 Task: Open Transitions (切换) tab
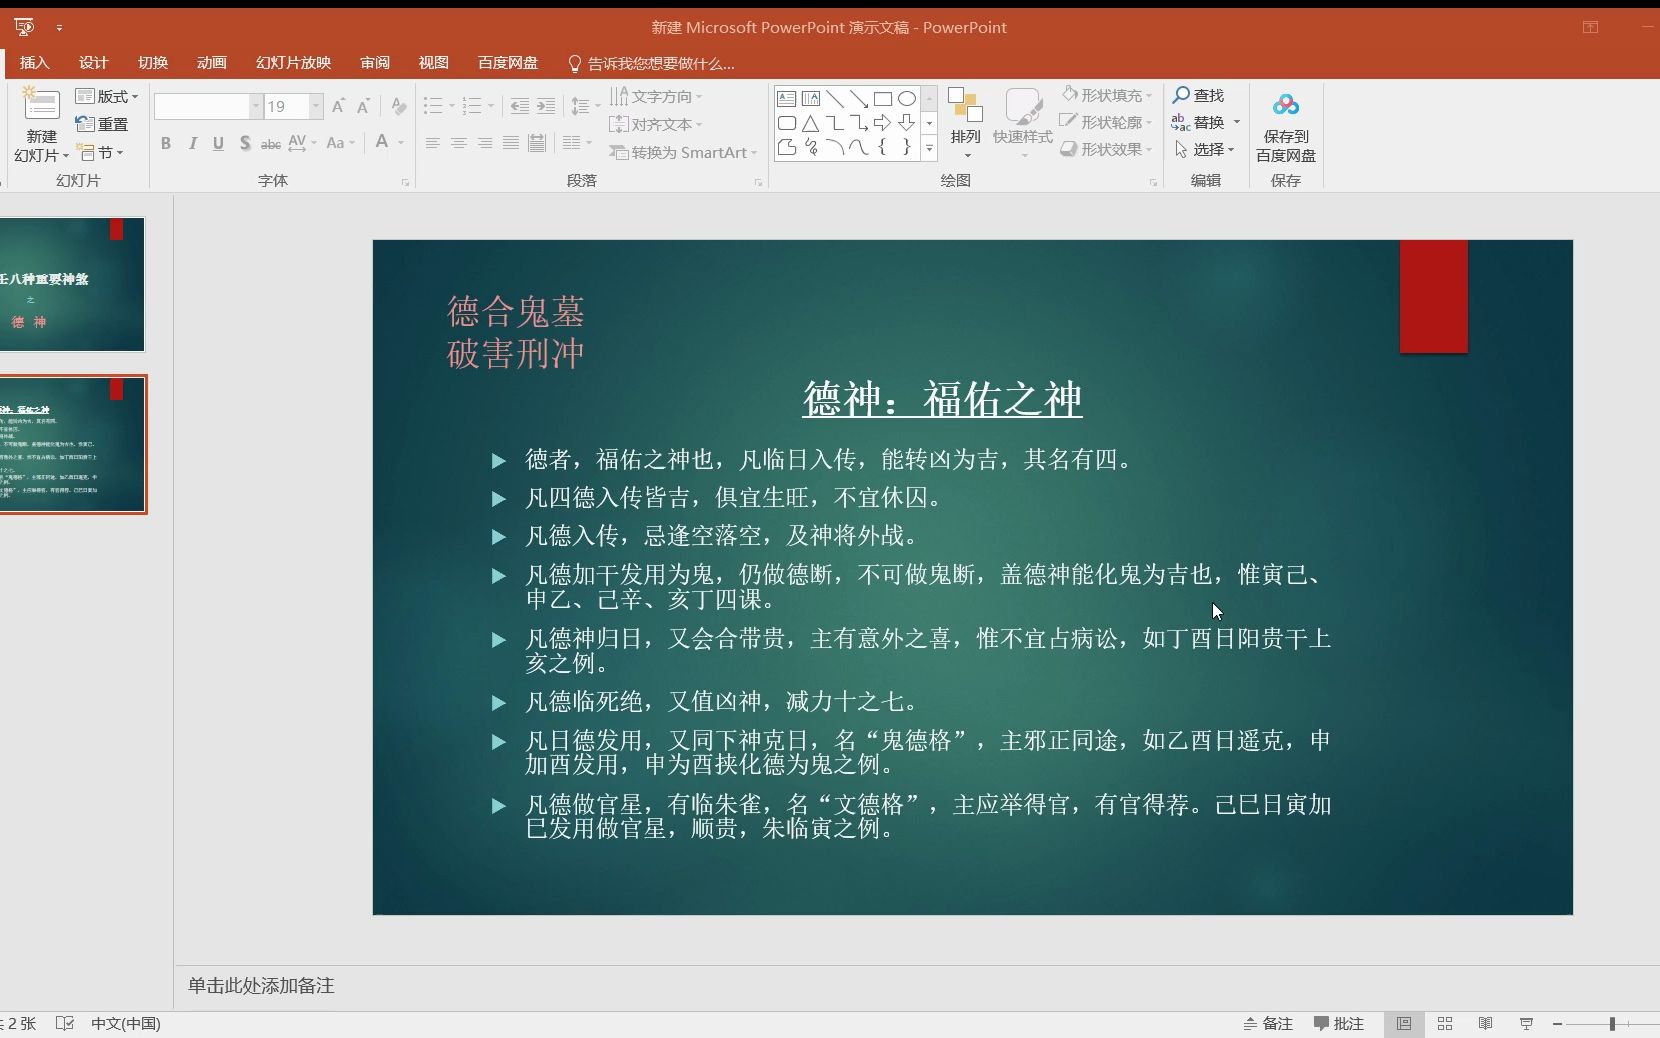[153, 62]
